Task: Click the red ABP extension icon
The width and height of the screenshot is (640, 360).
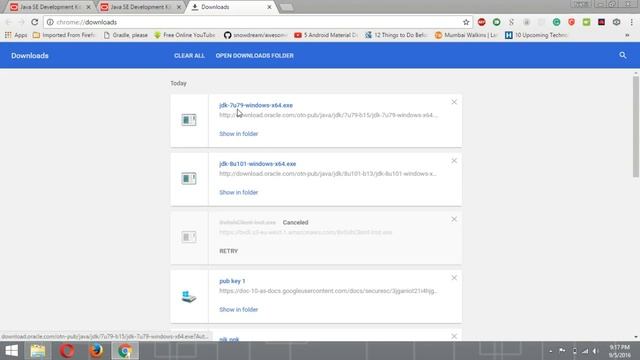Action: [482, 22]
